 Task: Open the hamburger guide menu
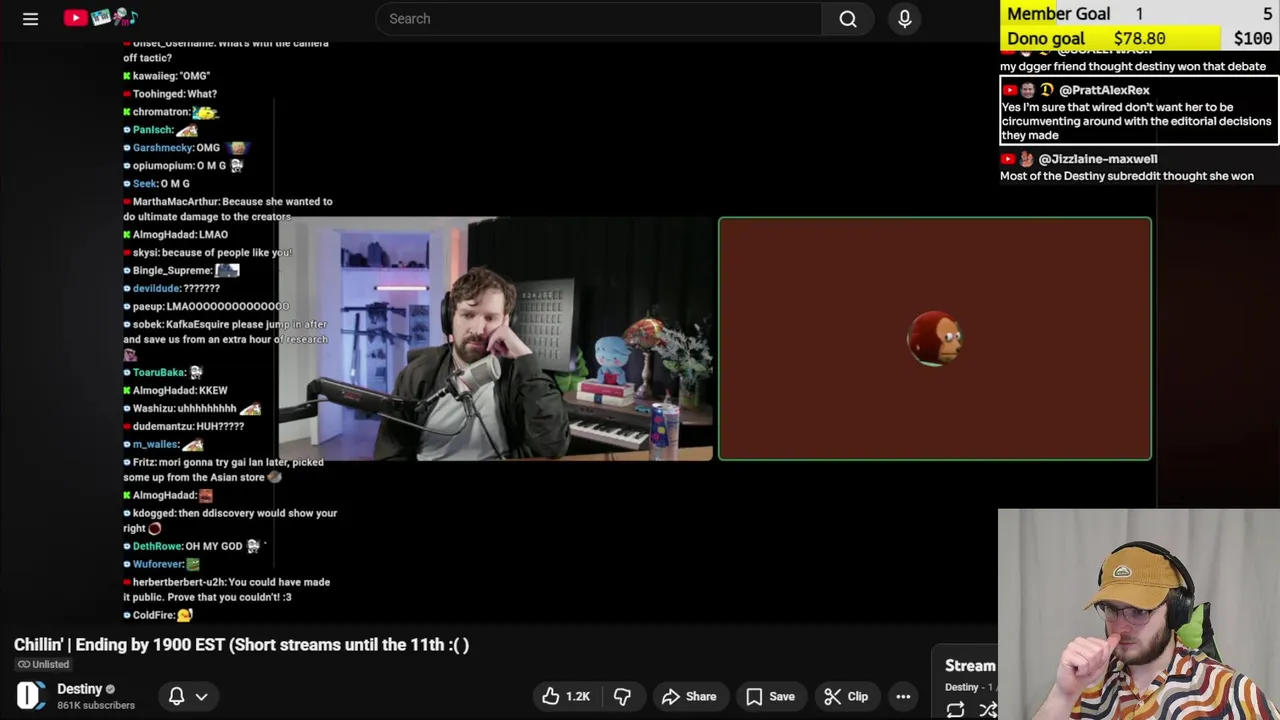pyautogui.click(x=30, y=19)
